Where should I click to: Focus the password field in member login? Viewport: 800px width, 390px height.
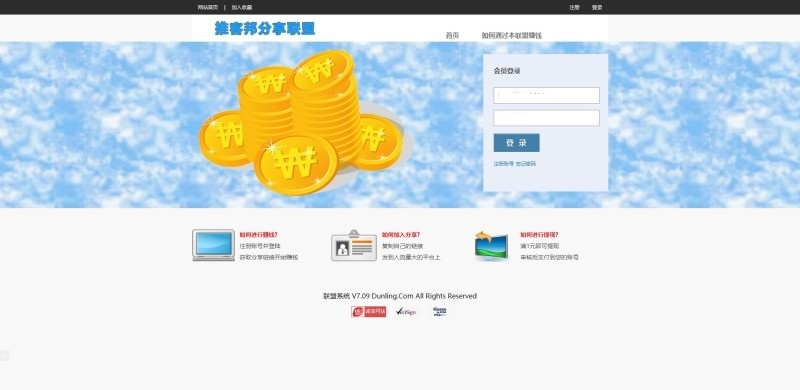546,118
